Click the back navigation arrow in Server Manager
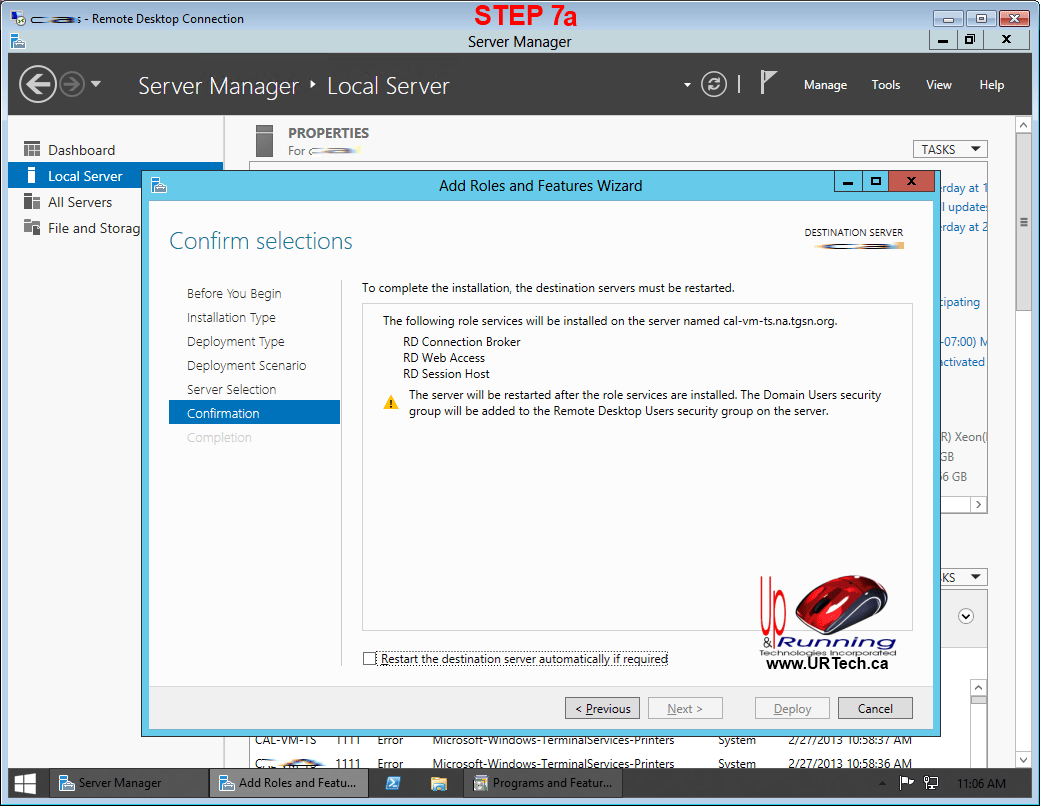1040x806 pixels. tap(38, 84)
